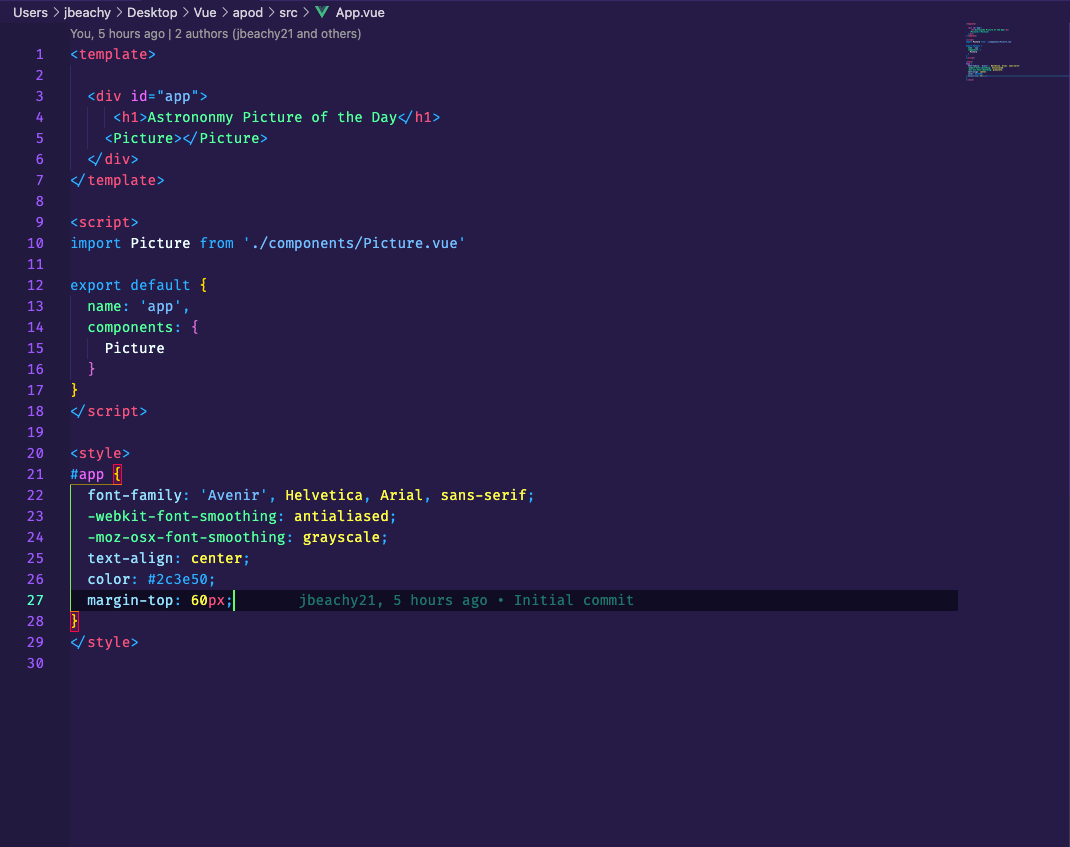1070x847 pixels.
Task: Click the closing </template> tag
Action: coord(117,180)
